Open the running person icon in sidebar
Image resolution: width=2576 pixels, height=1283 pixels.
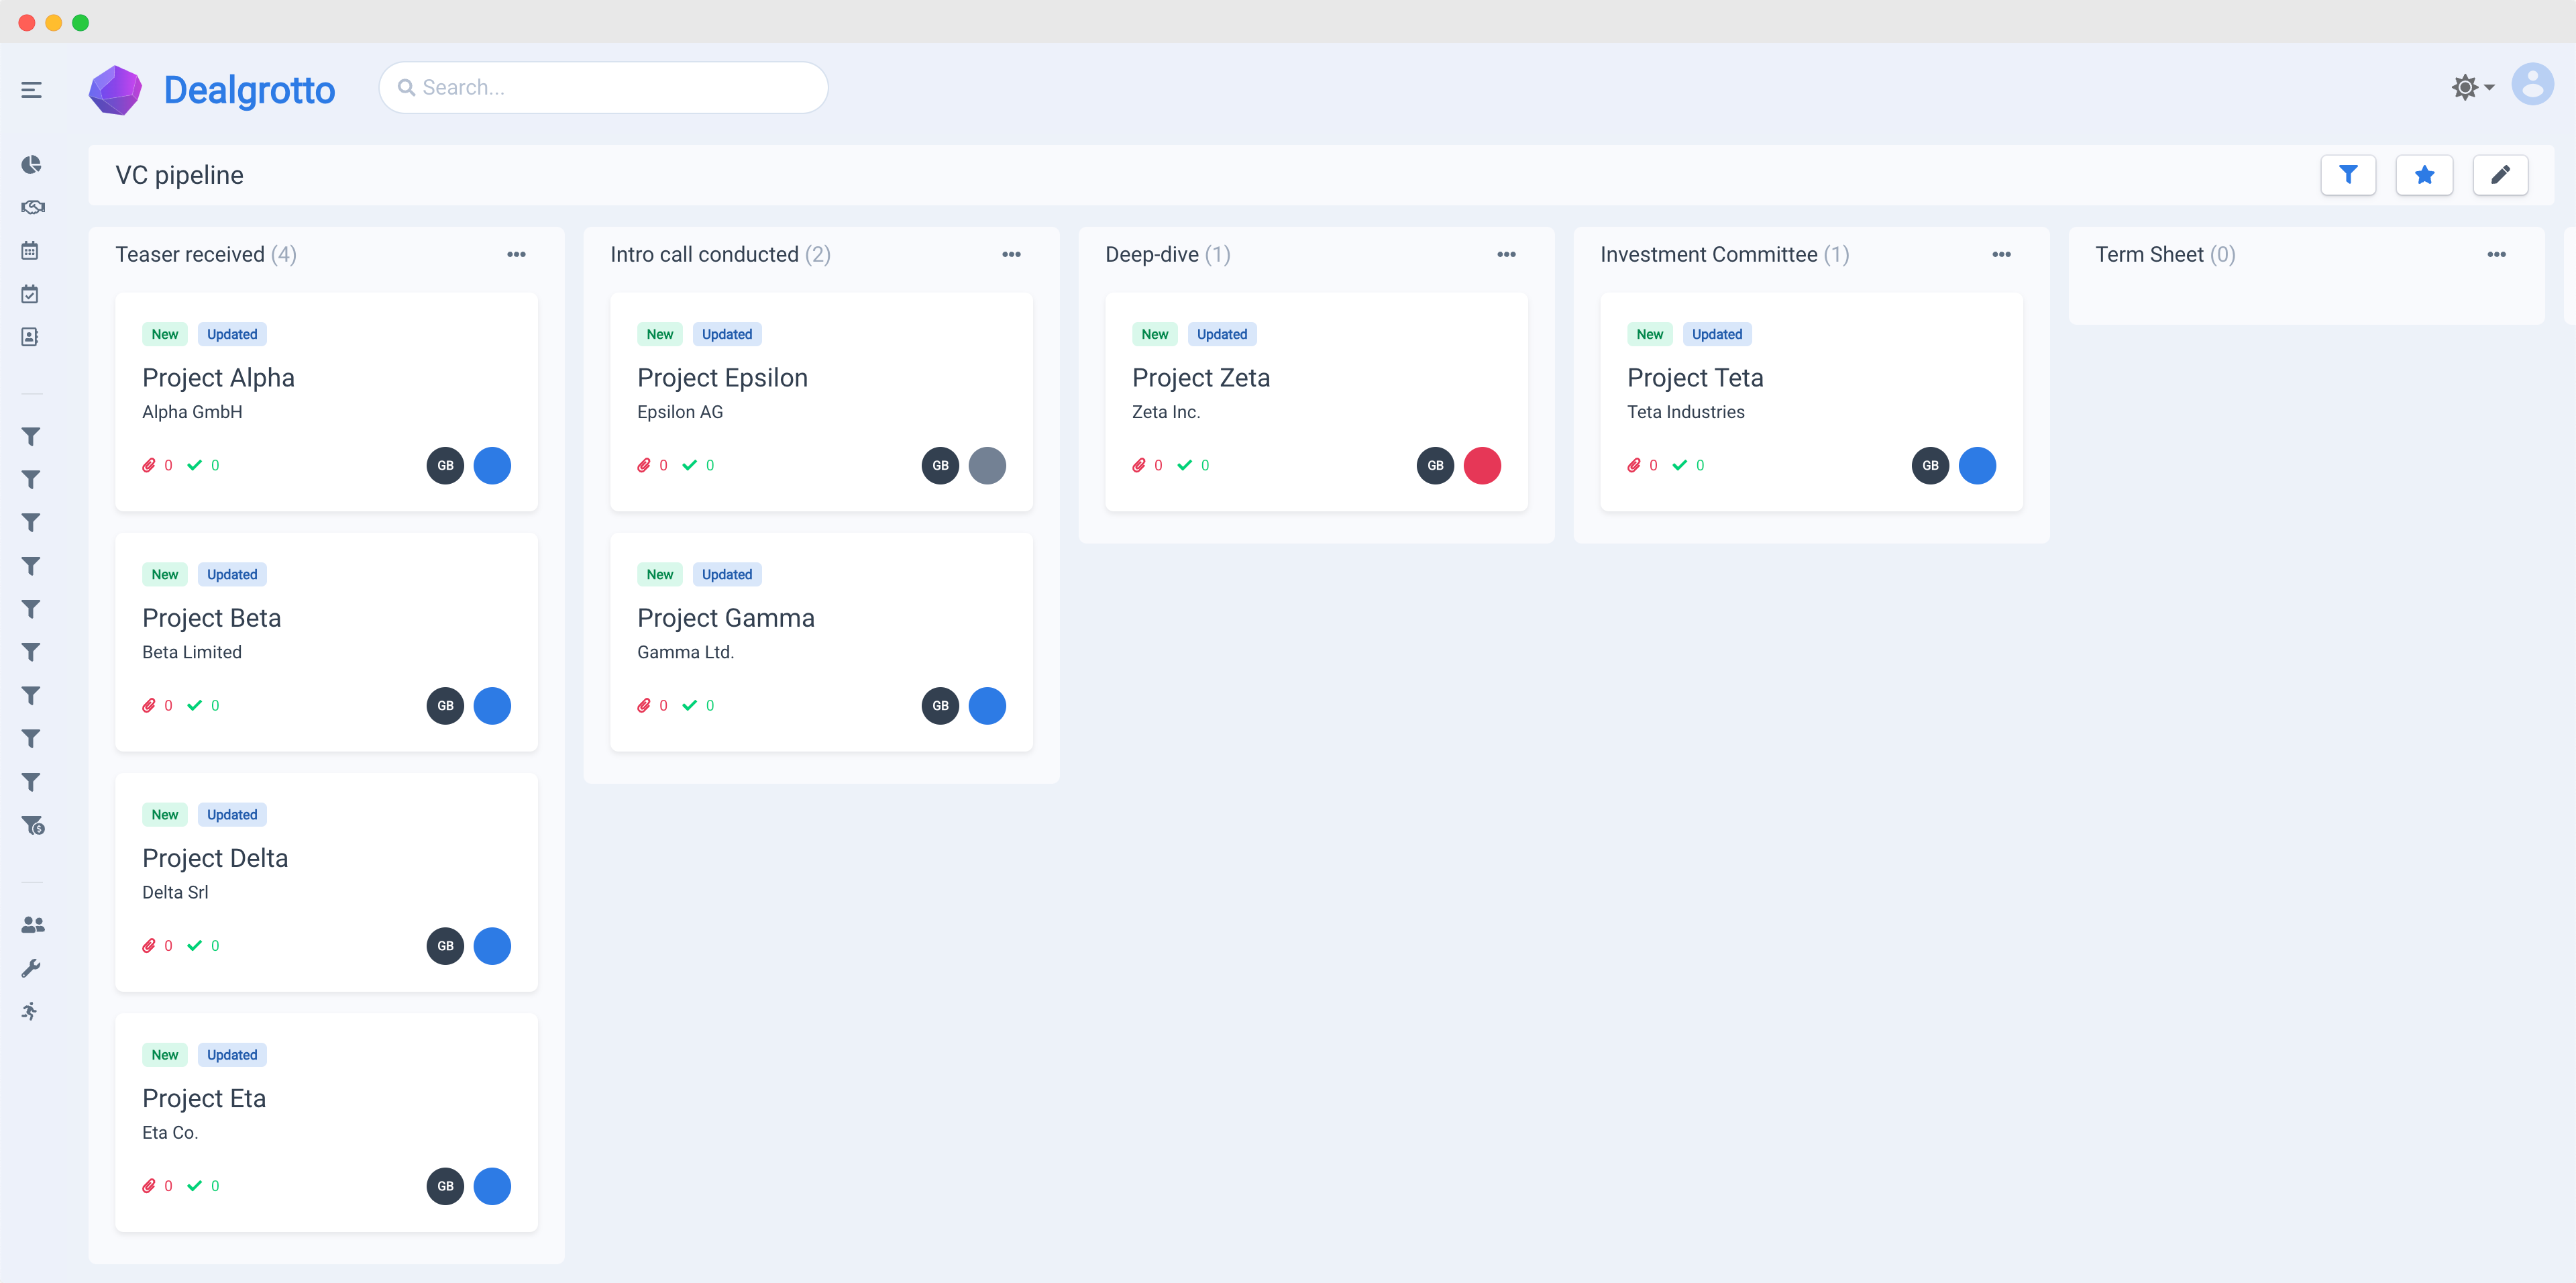click(30, 1011)
